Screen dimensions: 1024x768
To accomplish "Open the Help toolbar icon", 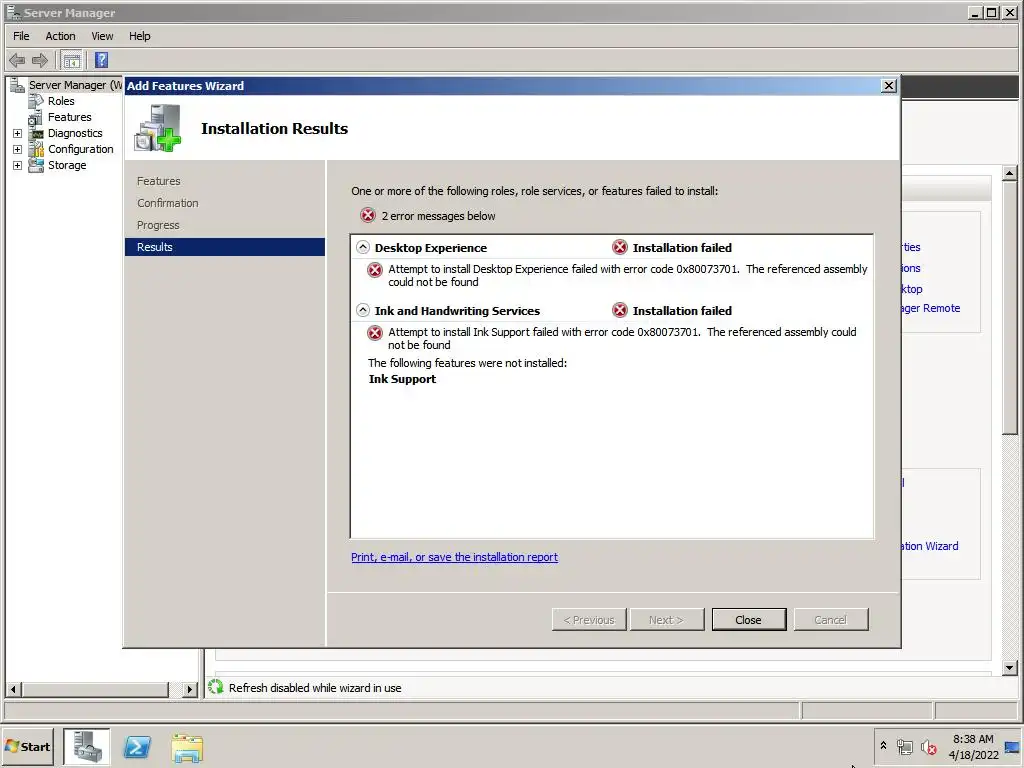I will tap(101, 61).
